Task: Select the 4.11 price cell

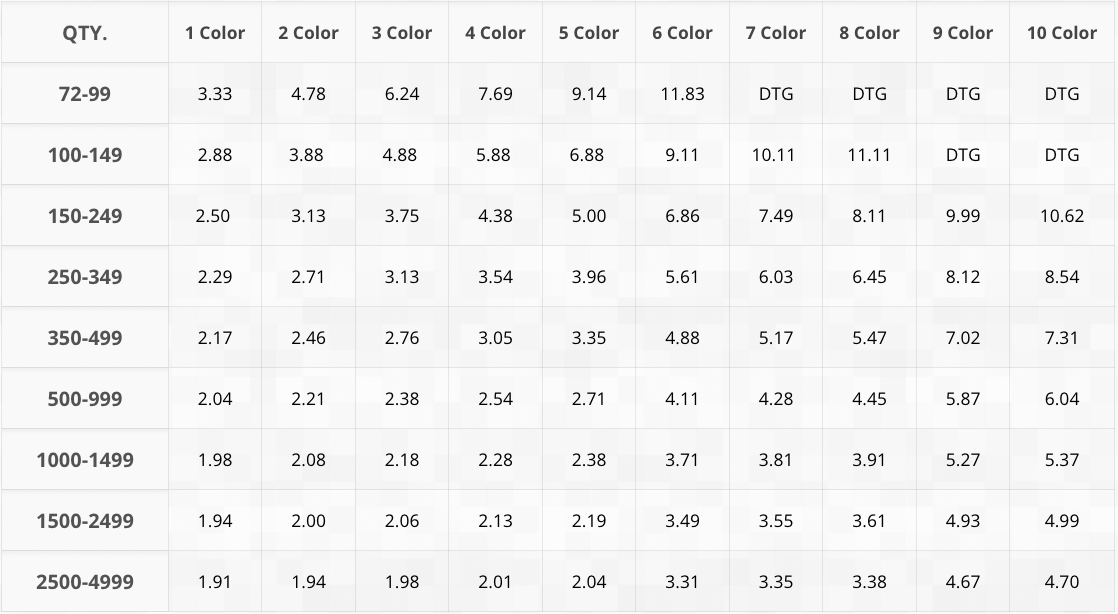Action: [x=682, y=399]
